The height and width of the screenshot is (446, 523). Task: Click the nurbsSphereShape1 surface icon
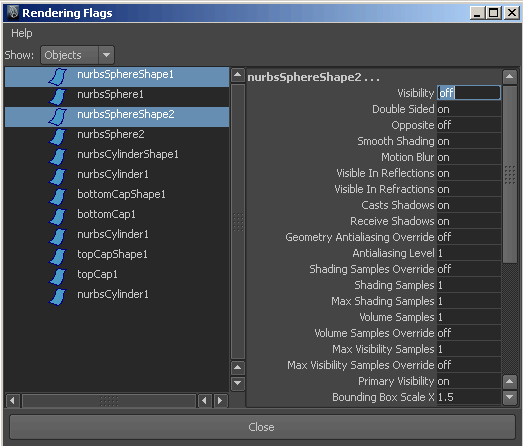(x=58, y=77)
